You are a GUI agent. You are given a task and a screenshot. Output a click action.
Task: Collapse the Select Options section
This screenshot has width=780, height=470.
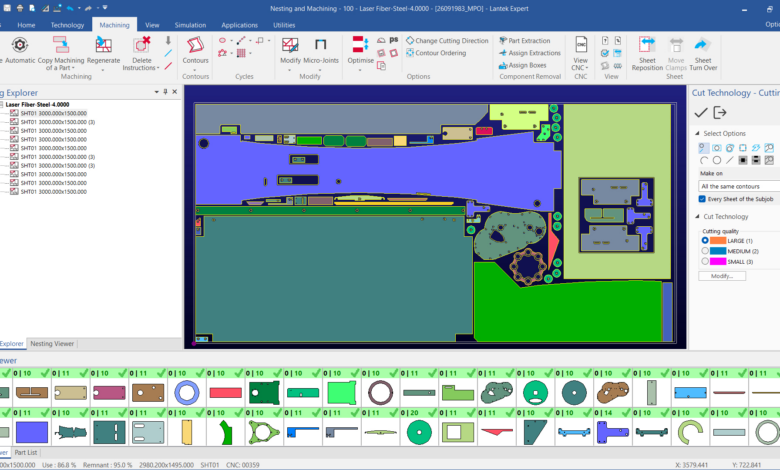(697, 133)
